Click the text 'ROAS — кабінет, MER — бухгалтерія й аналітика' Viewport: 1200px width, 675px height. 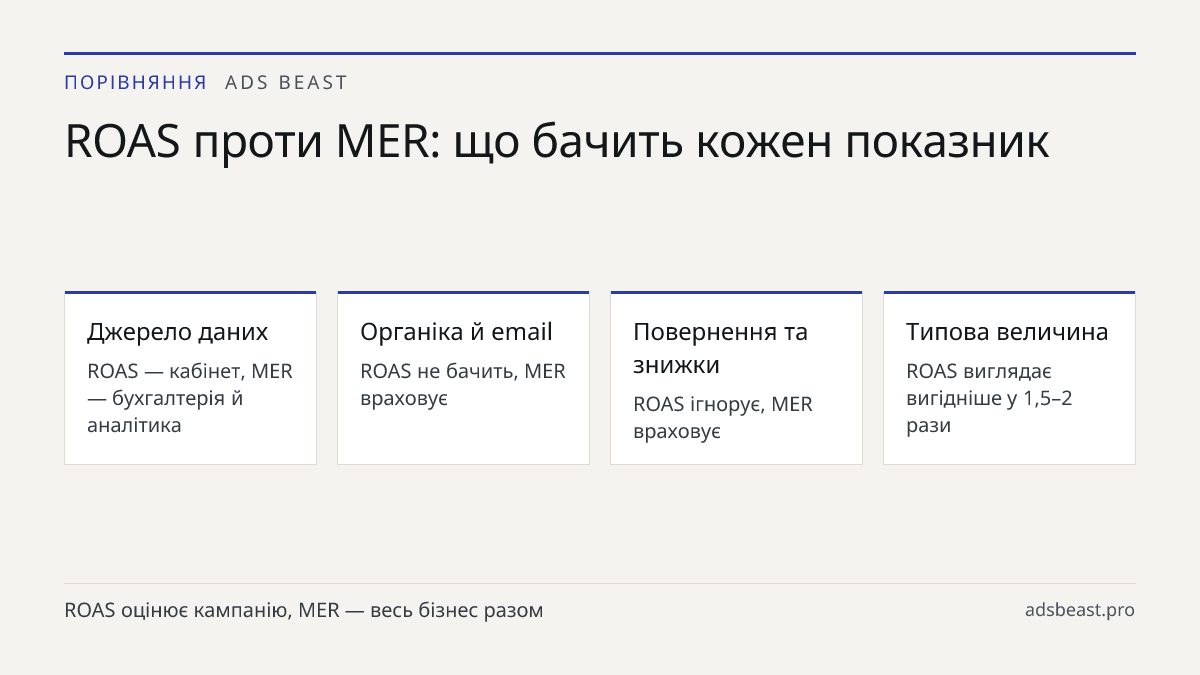coord(190,398)
